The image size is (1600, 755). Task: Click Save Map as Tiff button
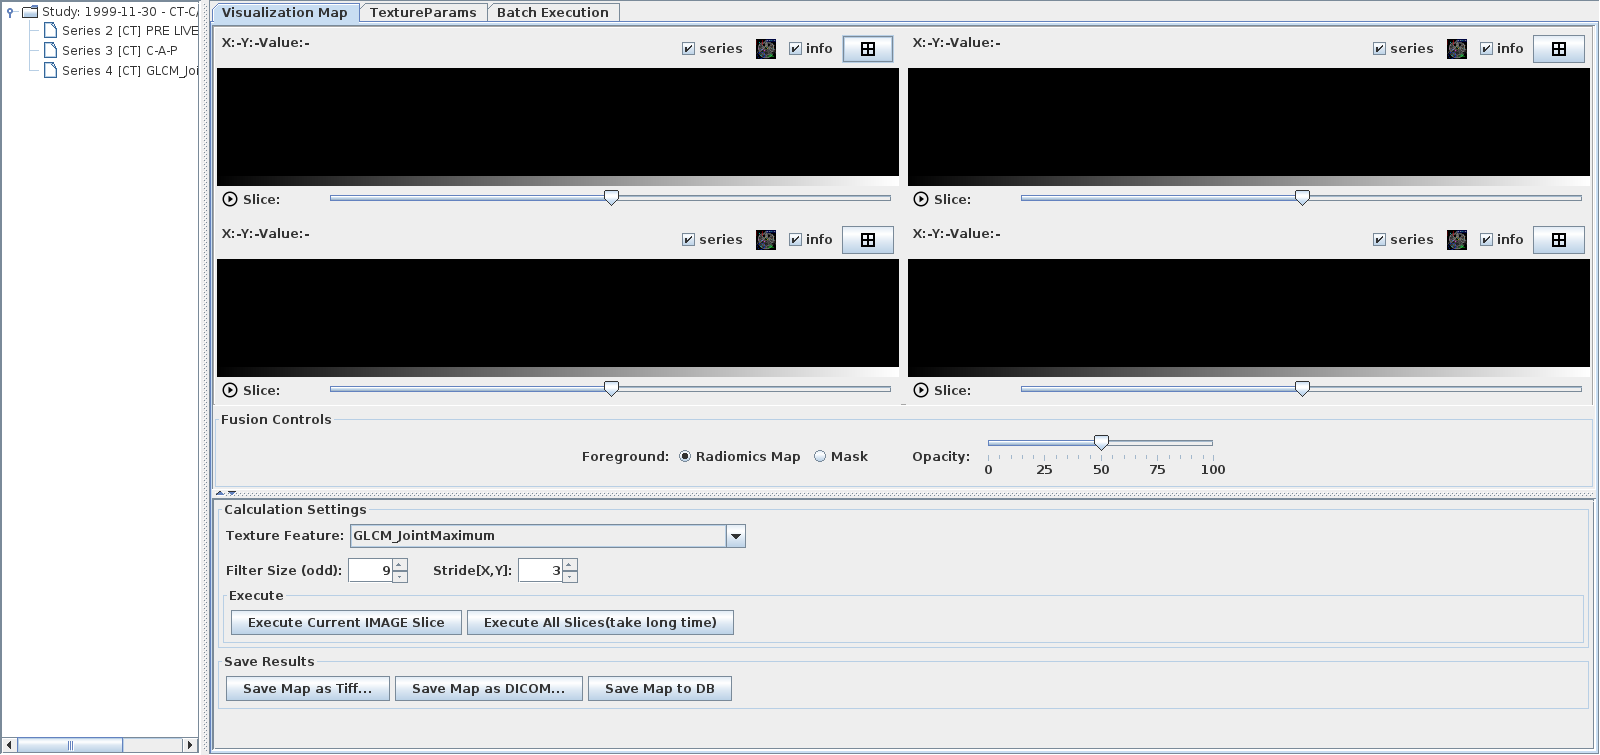coord(307,688)
